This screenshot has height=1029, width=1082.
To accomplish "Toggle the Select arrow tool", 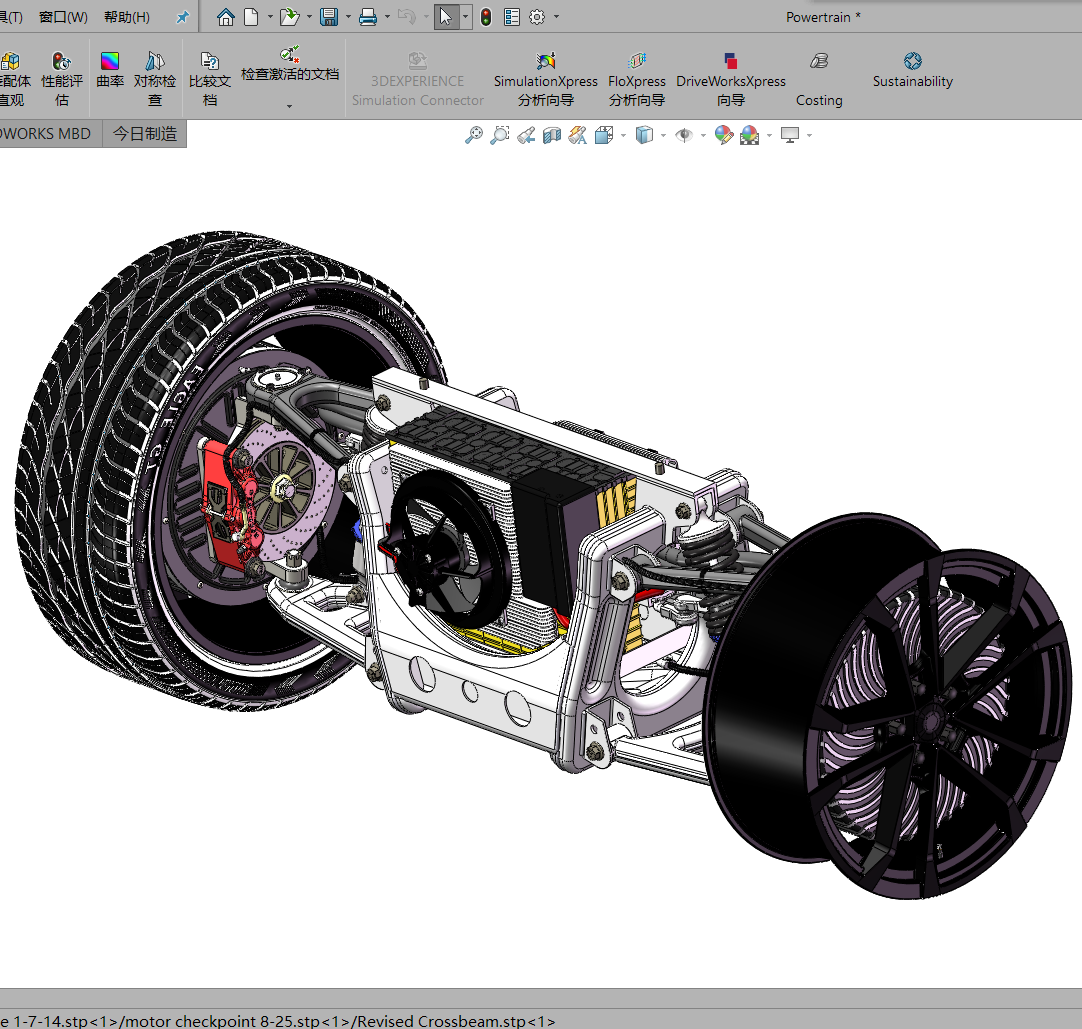I will (446, 17).
